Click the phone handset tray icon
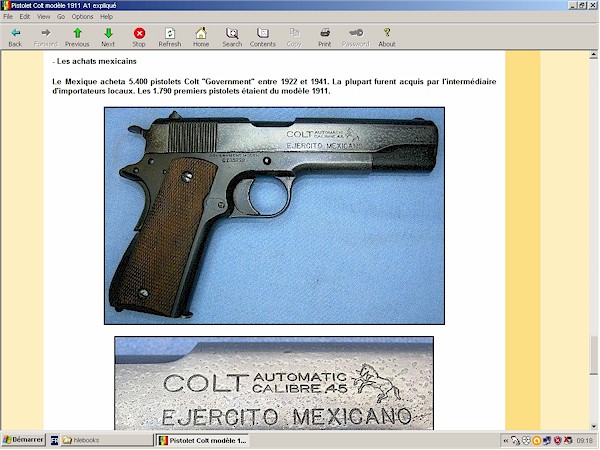The height and width of the screenshot is (450, 600). [x=516, y=441]
